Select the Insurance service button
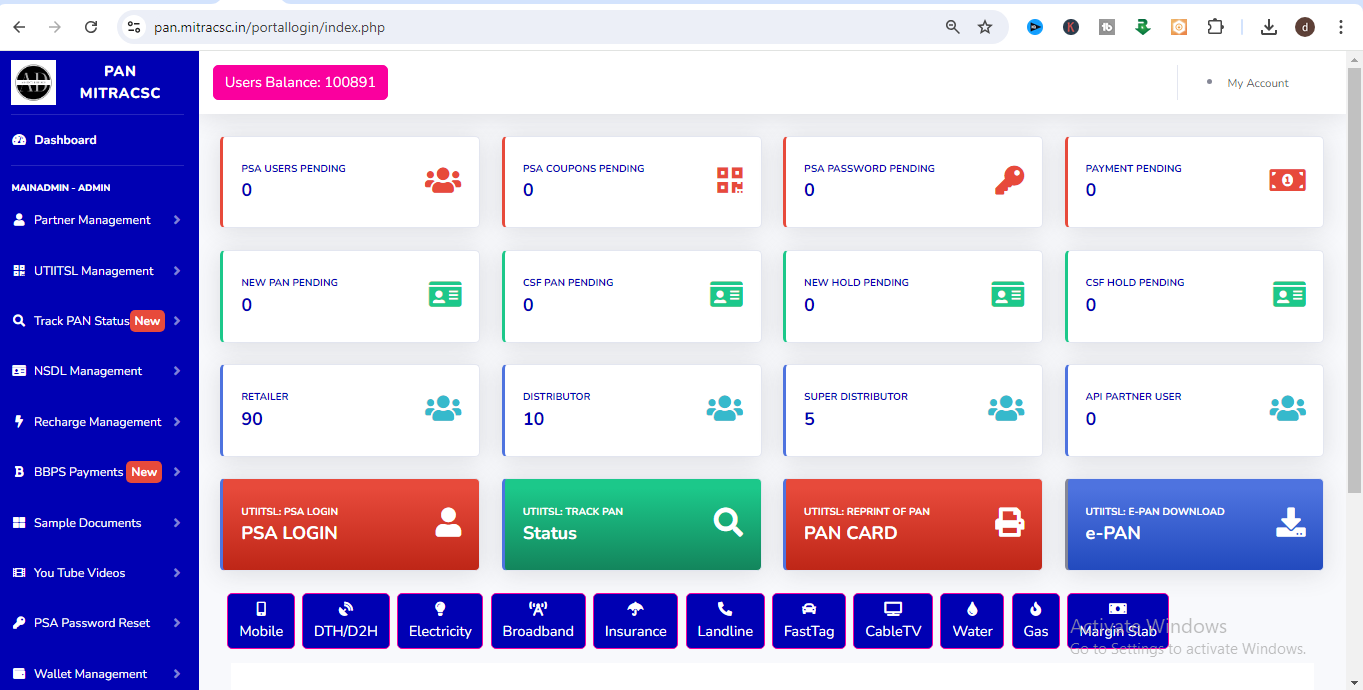The height and width of the screenshot is (690, 1363). pos(635,621)
